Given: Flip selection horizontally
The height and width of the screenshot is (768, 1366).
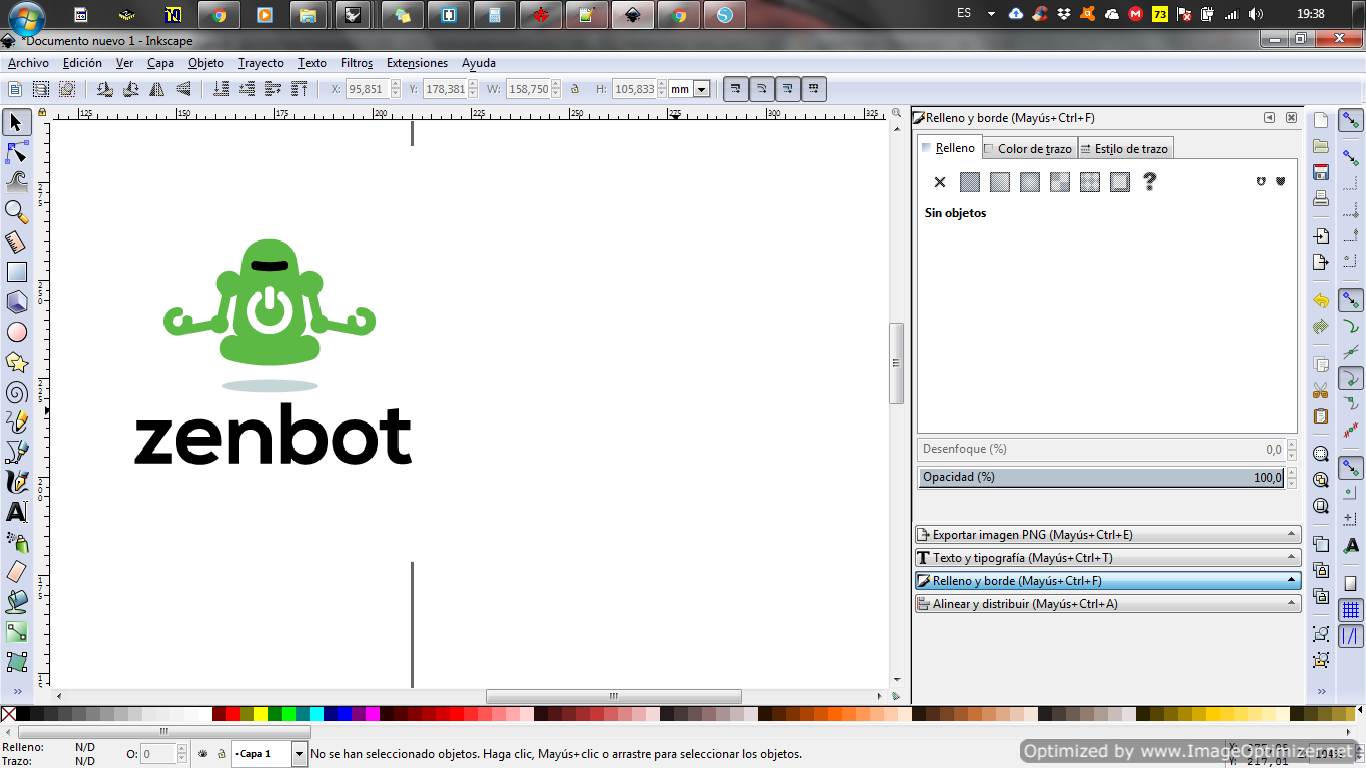Looking at the screenshot, I should (x=157, y=89).
